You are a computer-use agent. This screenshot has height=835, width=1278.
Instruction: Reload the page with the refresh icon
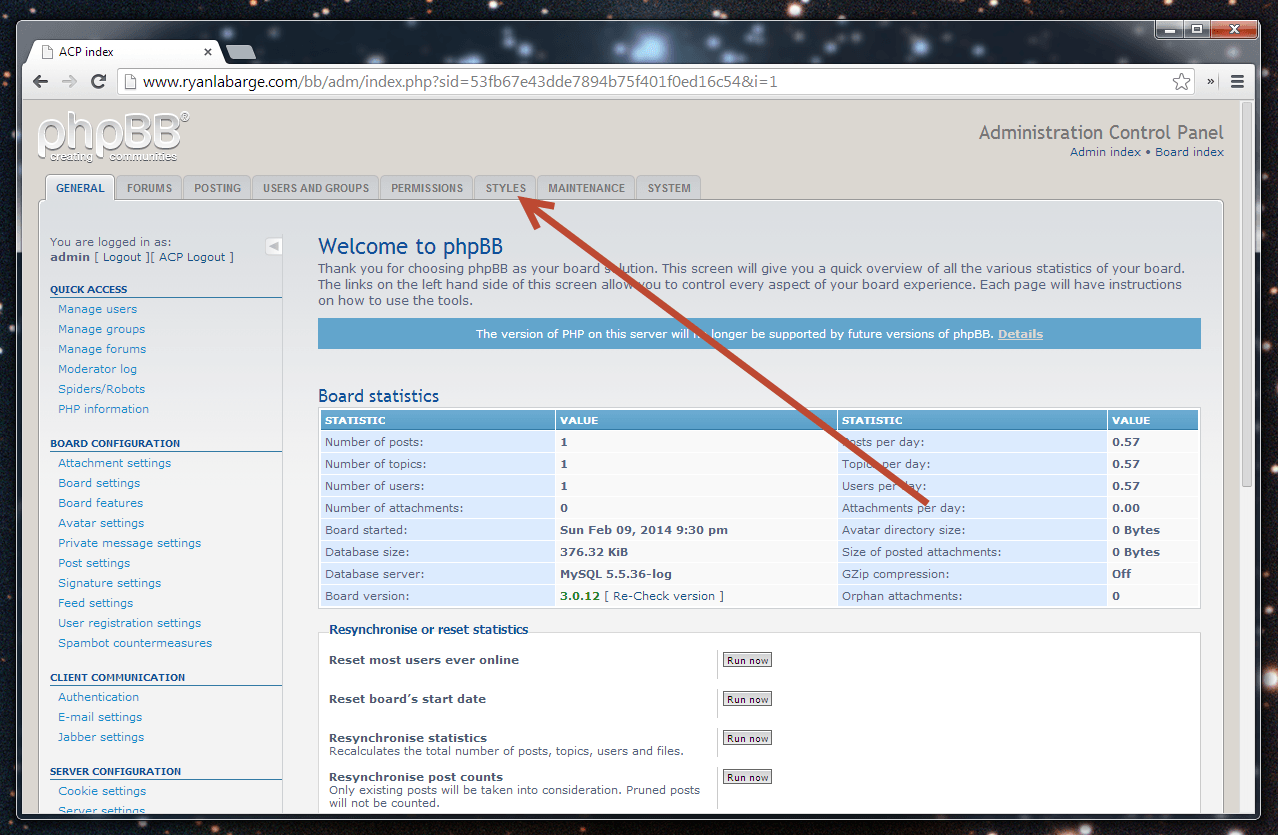click(x=98, y=82)
